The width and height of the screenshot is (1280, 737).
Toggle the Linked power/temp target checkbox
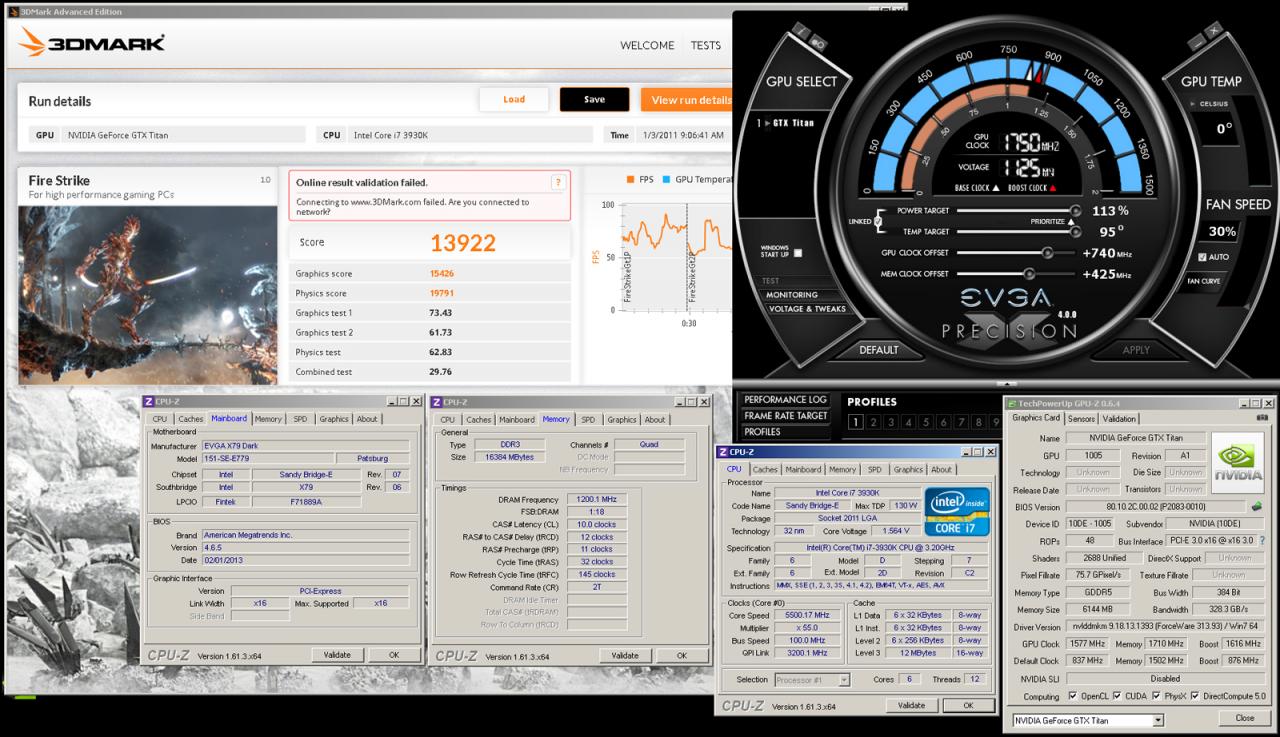(x=879, y=221)
